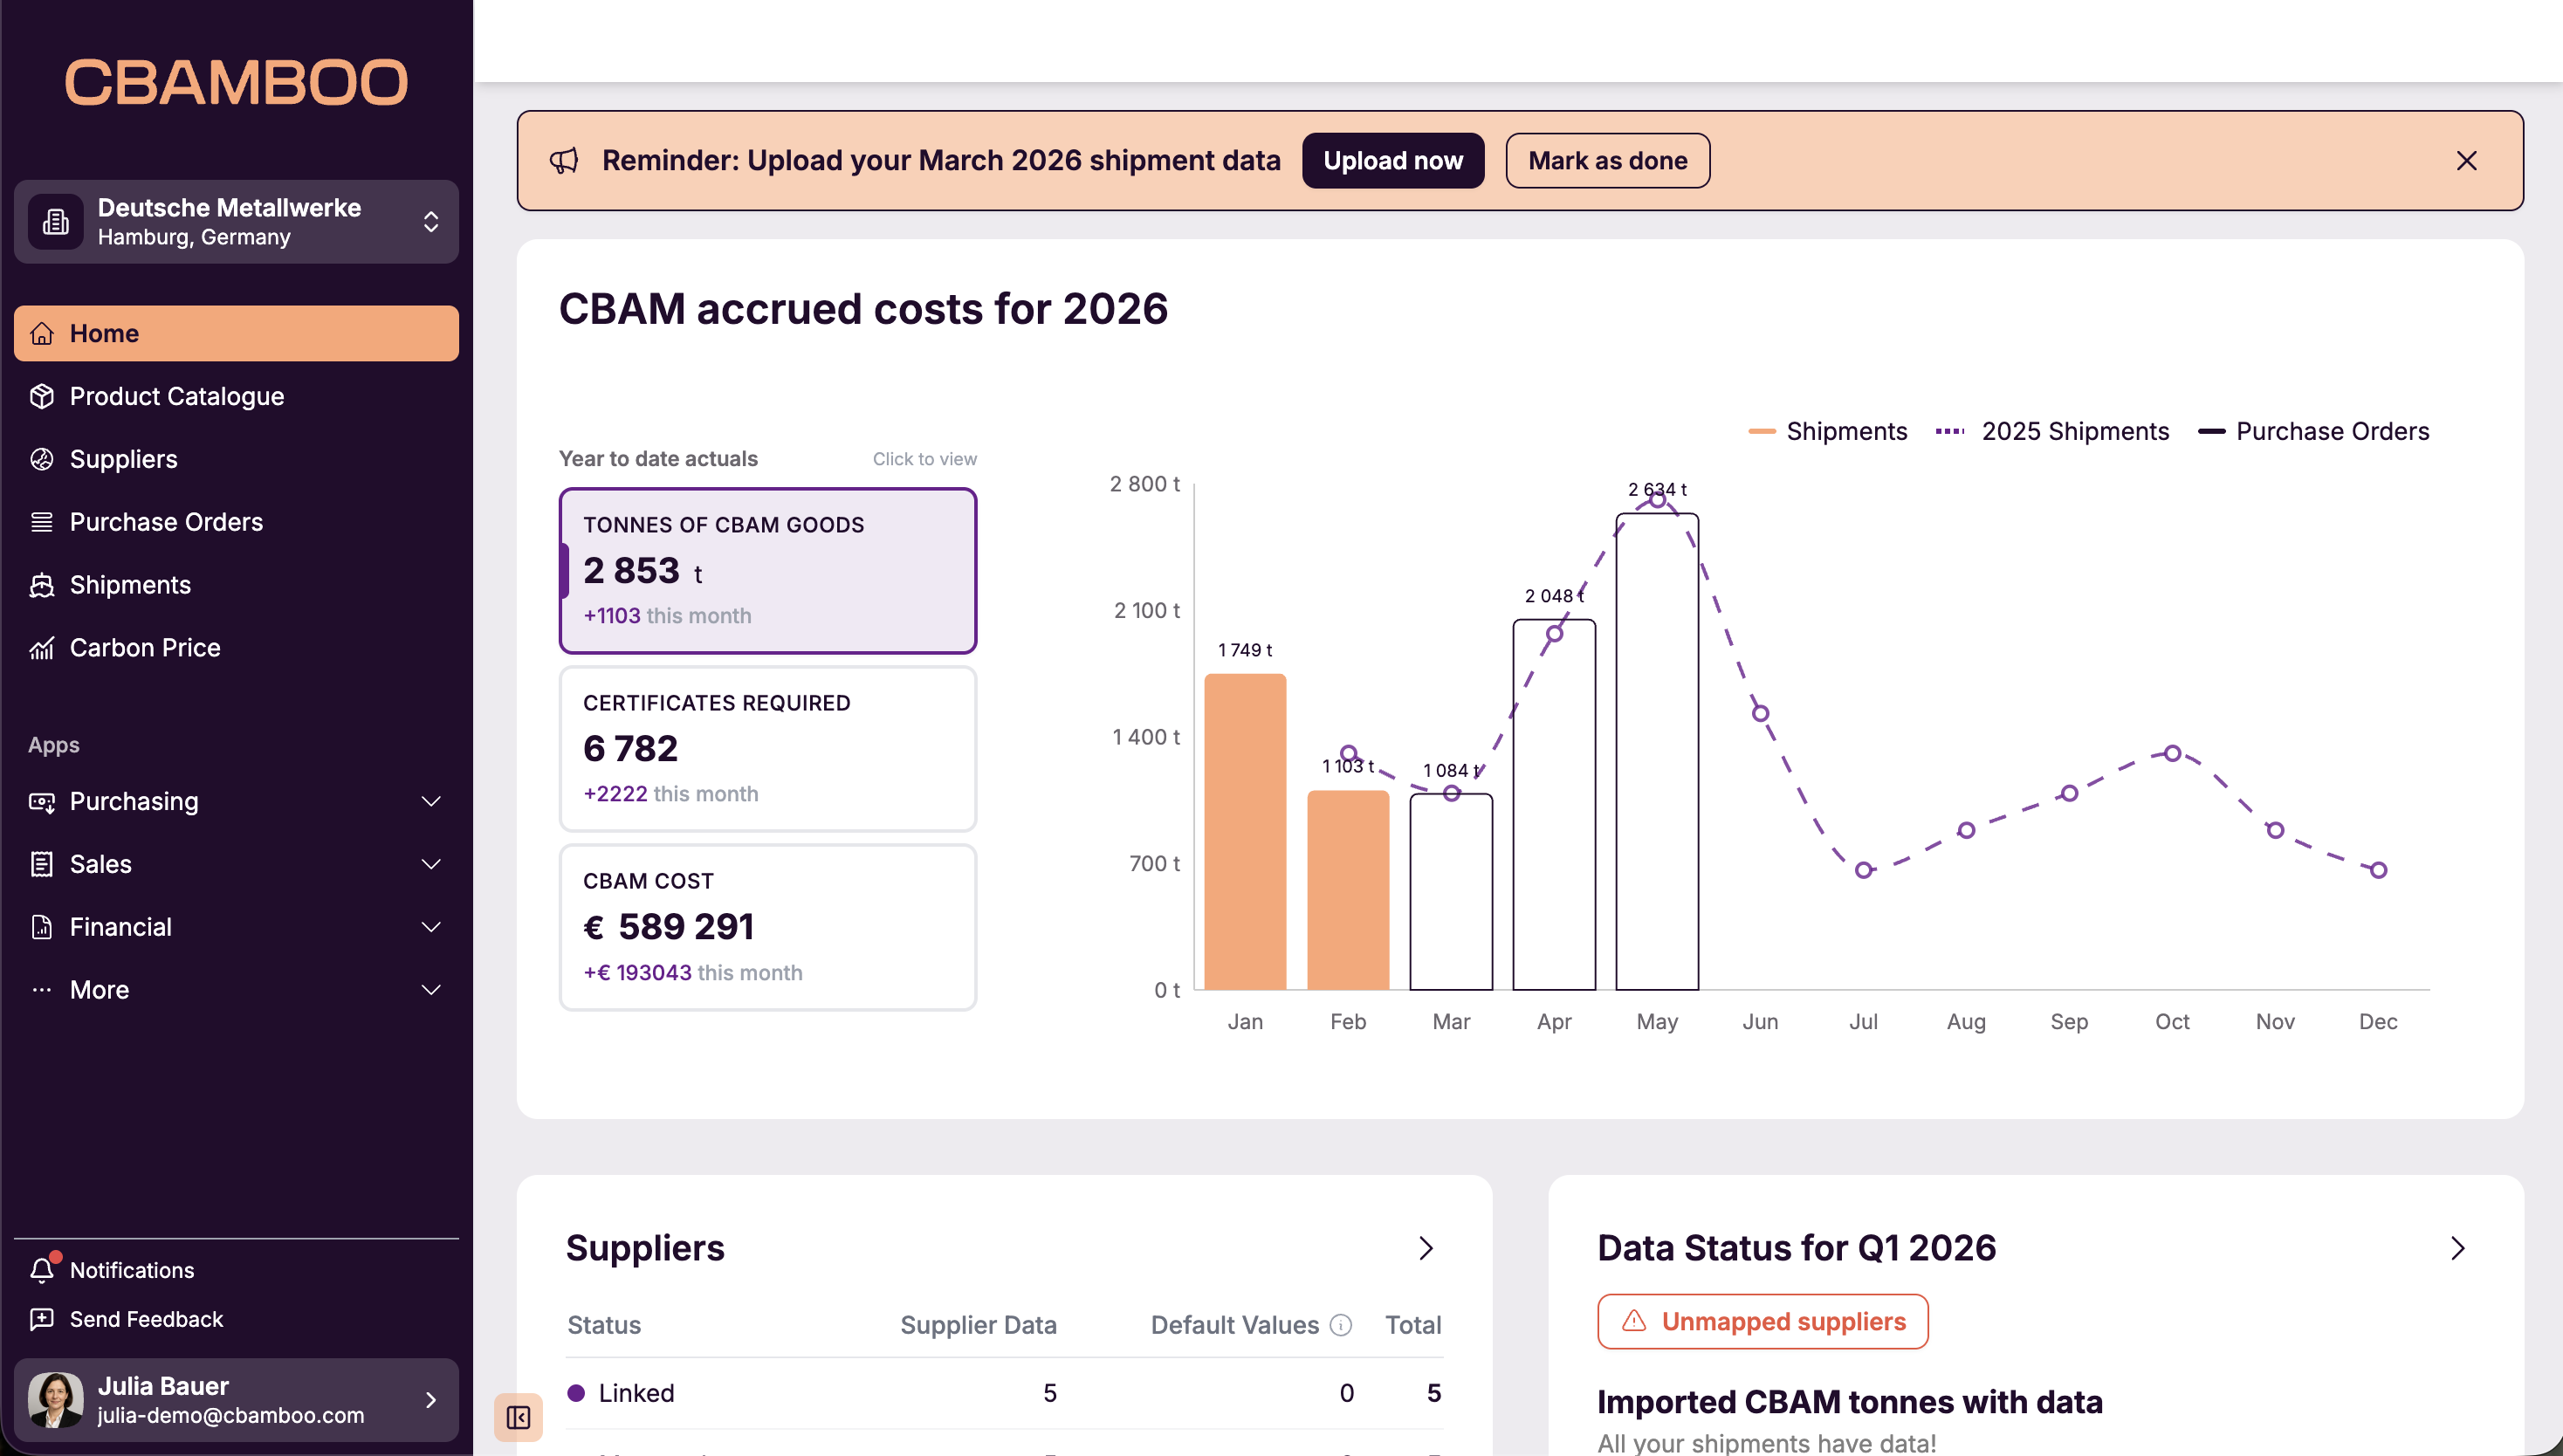
Task: Open the Shipments section
Action: [130, 584]
